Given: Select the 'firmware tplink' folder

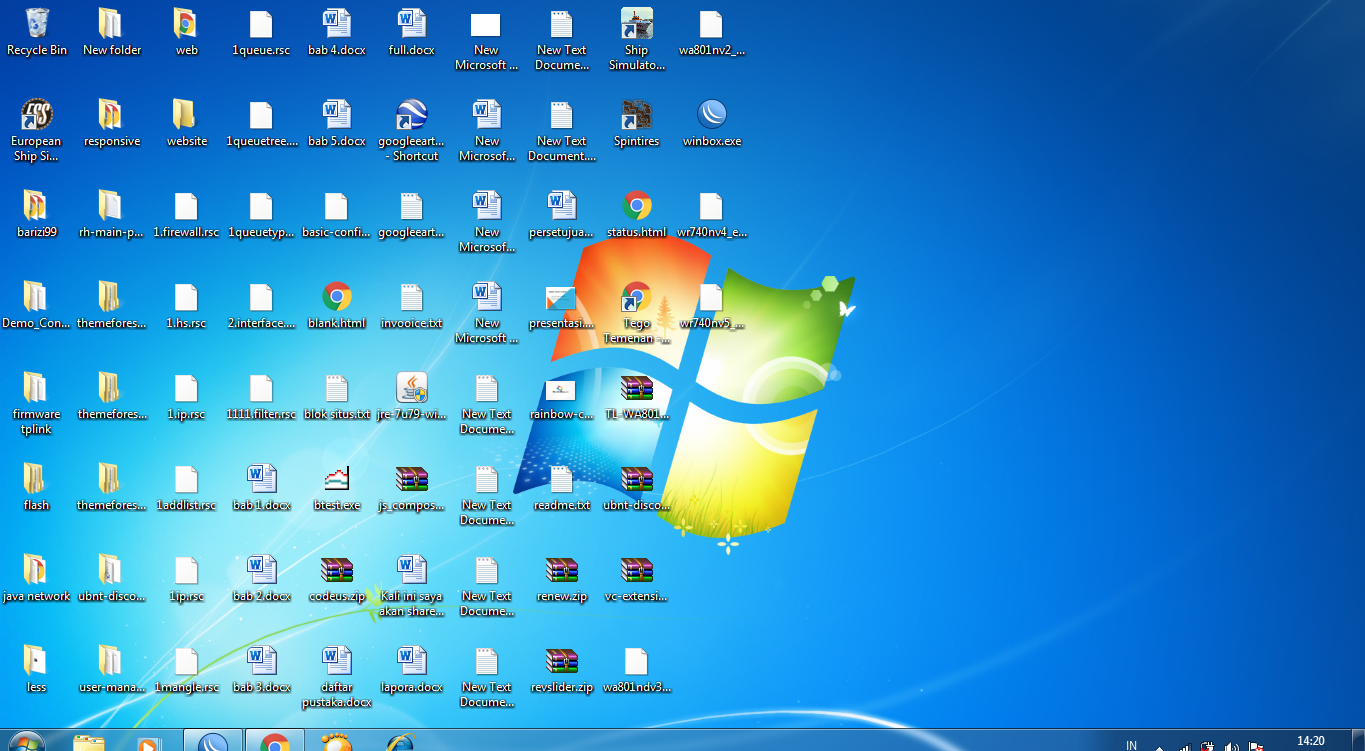Looking at the screenshot, I should click(37, 388).
